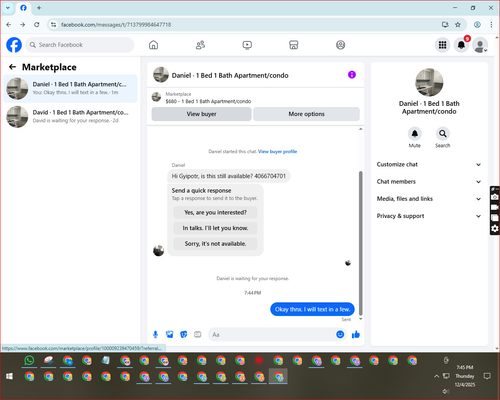The height and width of the screenshot is (400, 500).
Task: Open the Notifications bell icon
Action: click(x=461, y=45)
